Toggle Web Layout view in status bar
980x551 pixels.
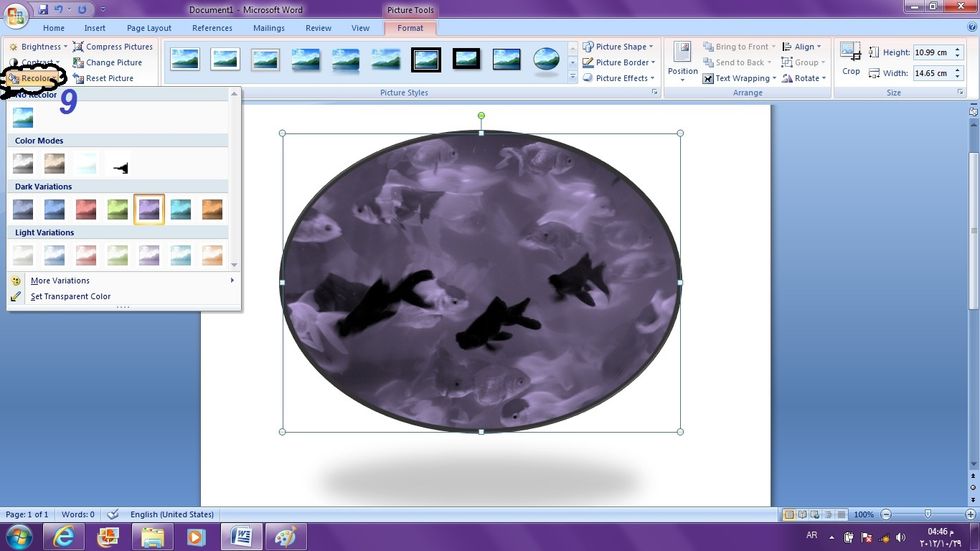(816, 514)
